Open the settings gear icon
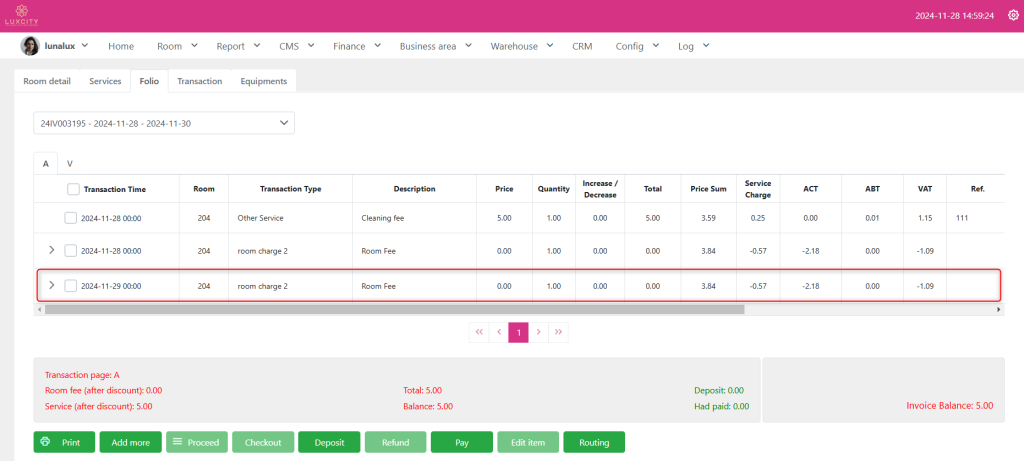This screenshot has height=461, width=1024. pyautogui.click(x=1012, y=16)
